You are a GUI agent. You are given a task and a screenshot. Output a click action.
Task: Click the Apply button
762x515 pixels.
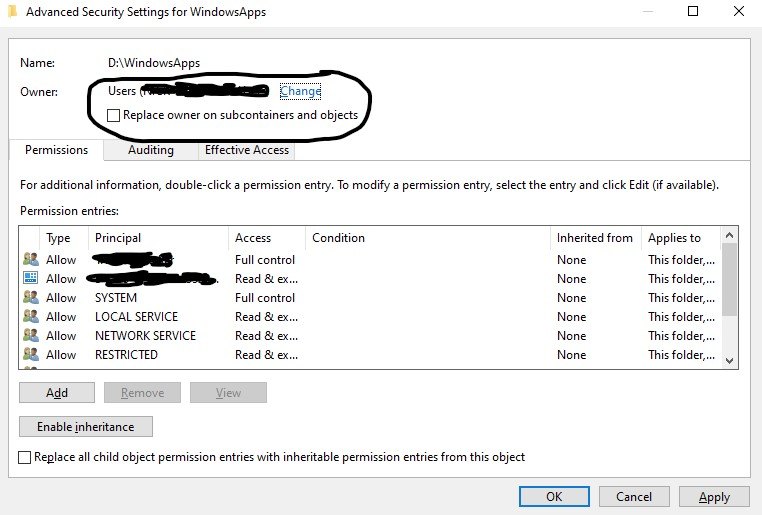[x=714, y=497]
